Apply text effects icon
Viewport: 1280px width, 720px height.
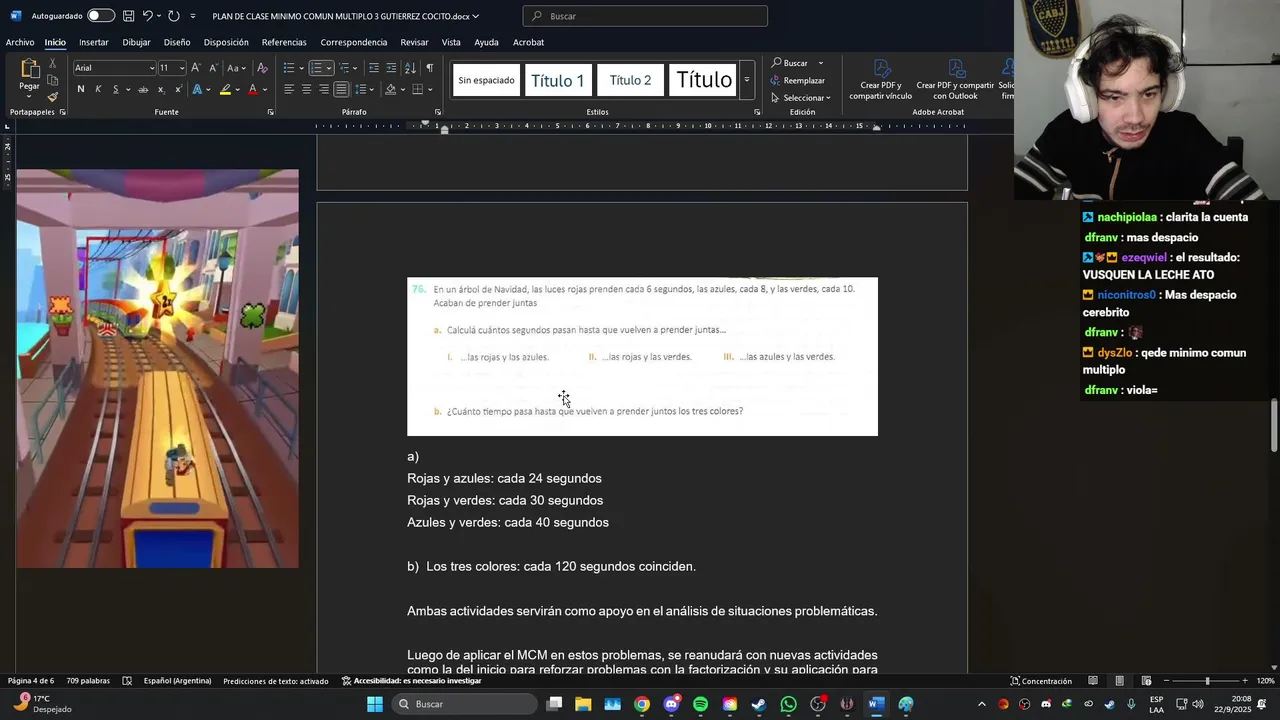point(197,89)
